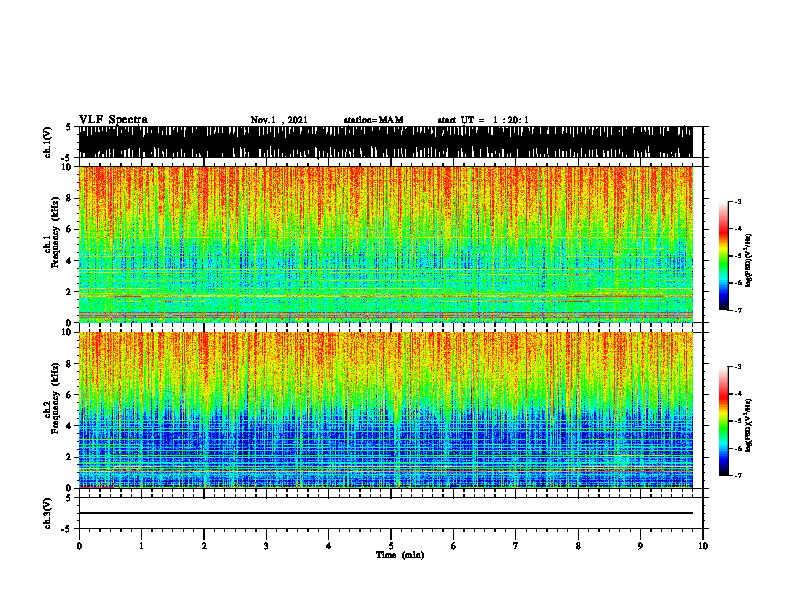Screen dimensions: 792x612
Task: Click the time axis tick label '1'
Action: pos(141,546)
